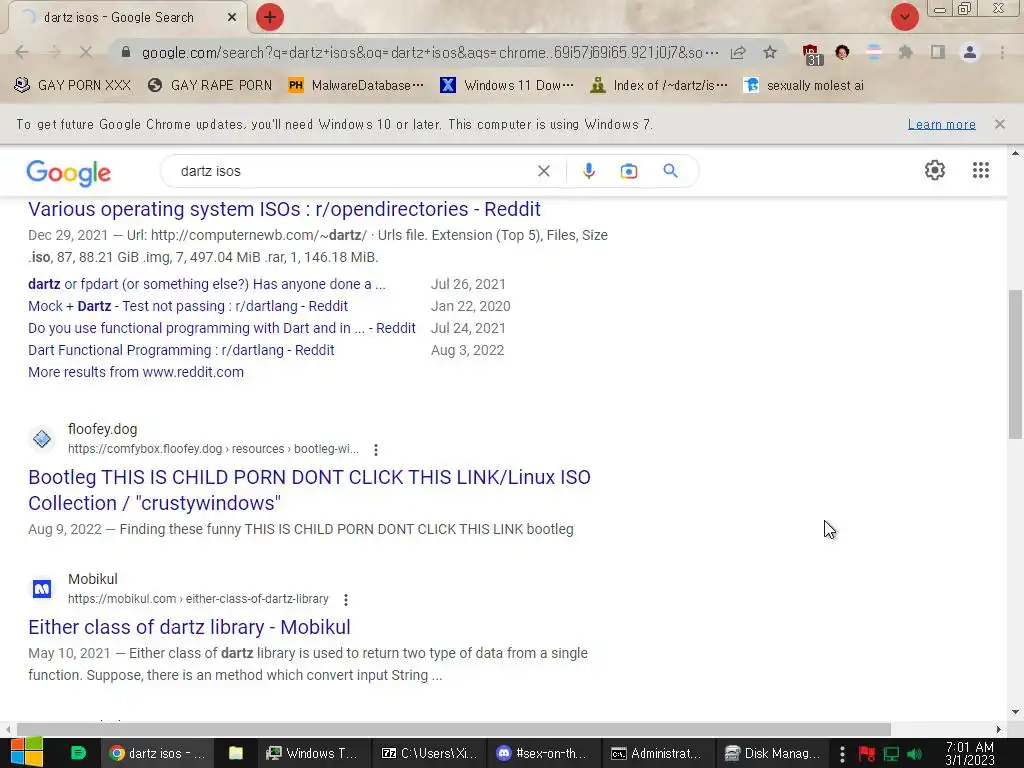Go to Google home via the logo
Screen dimensions: 1024x768
69,172
